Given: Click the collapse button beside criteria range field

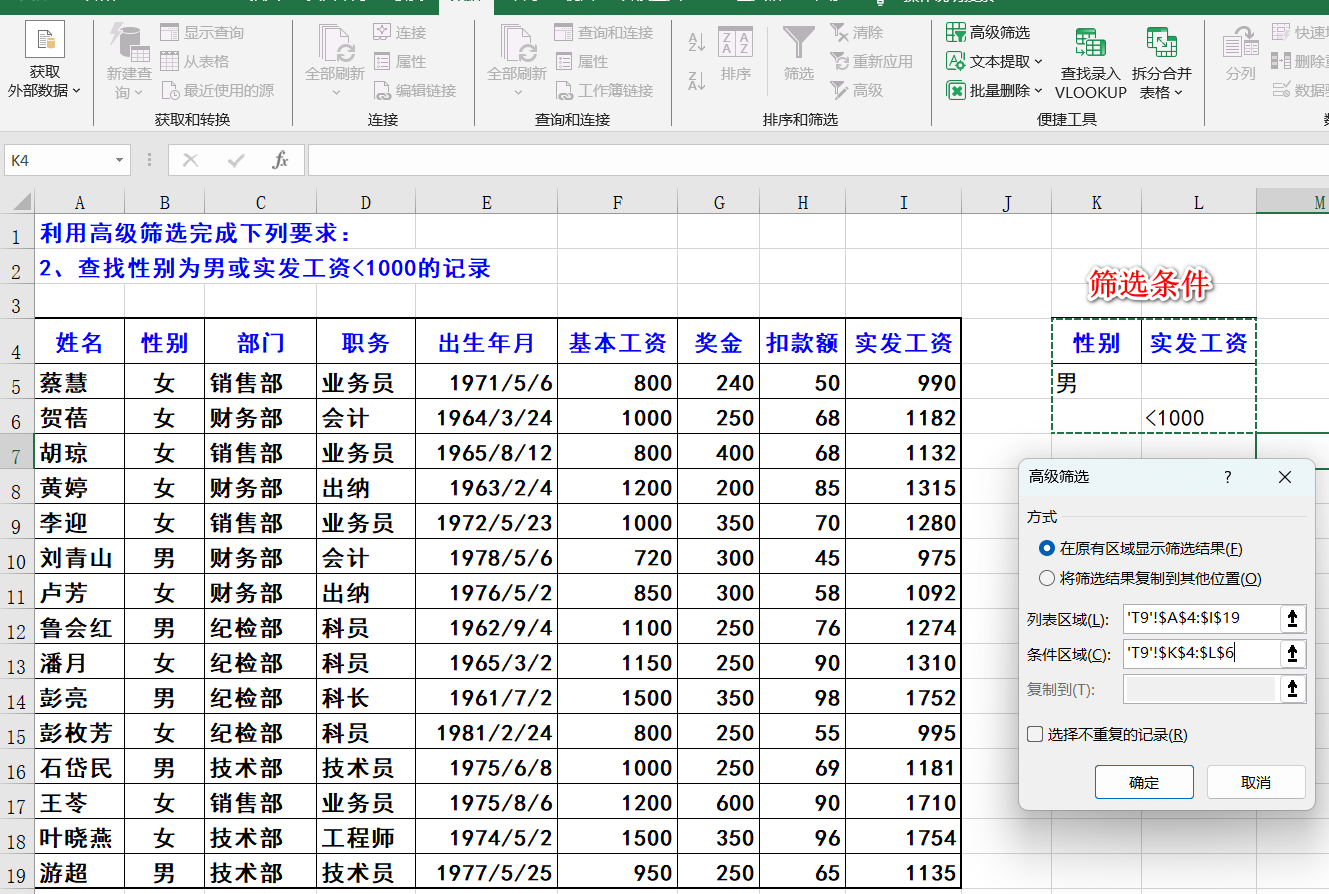Looking at the screenshot, I should click(1293, 654).
